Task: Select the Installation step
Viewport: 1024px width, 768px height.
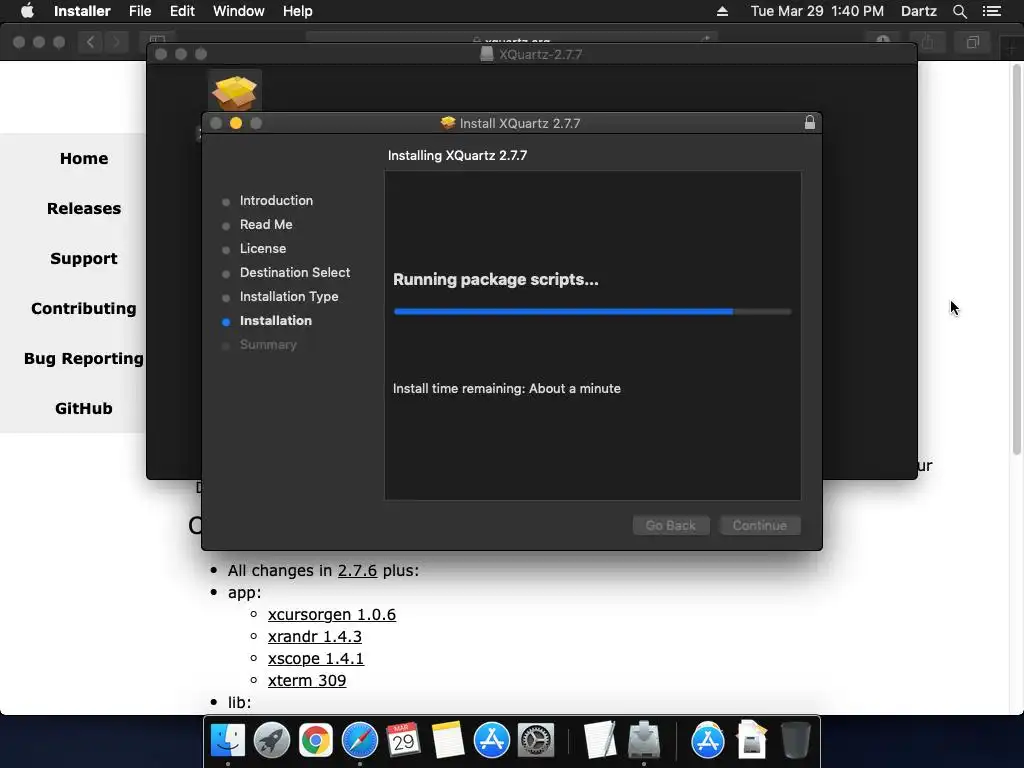Action: click(276, 321)
